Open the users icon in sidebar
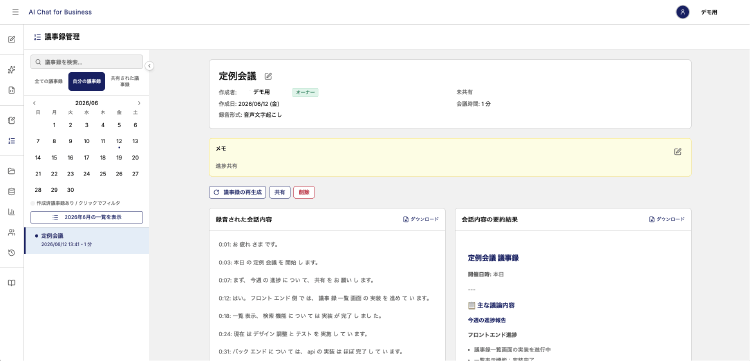This screenshot has width=750, height=361. [x=11, y=232]
